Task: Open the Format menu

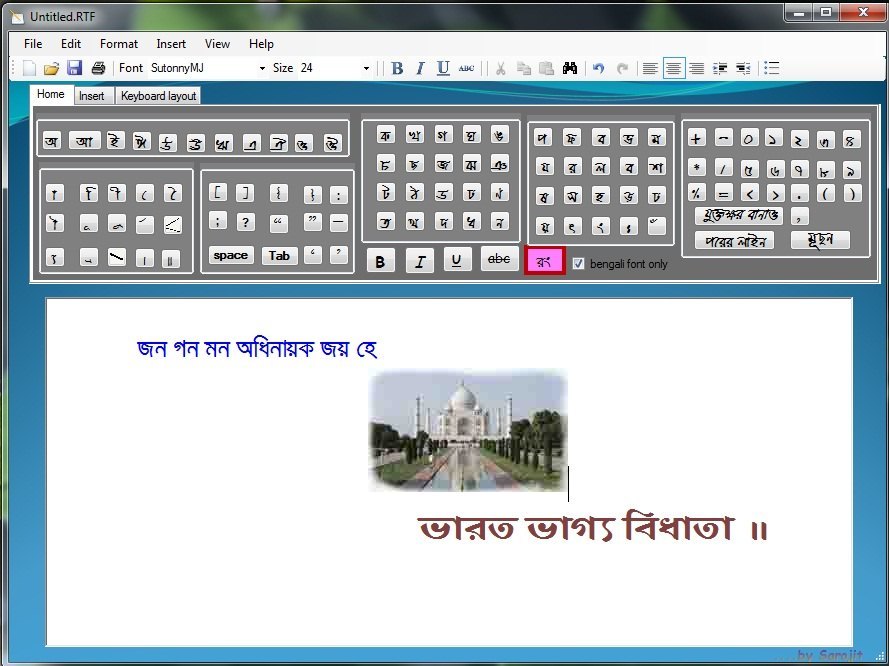Action: 118,43
